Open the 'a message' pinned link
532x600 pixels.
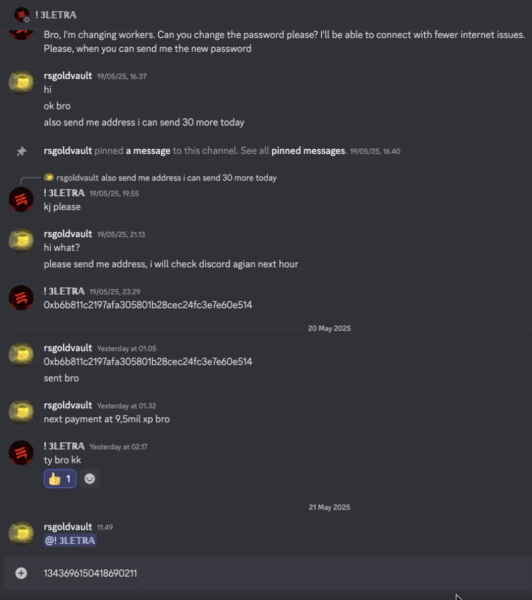(x=148, y=151)
